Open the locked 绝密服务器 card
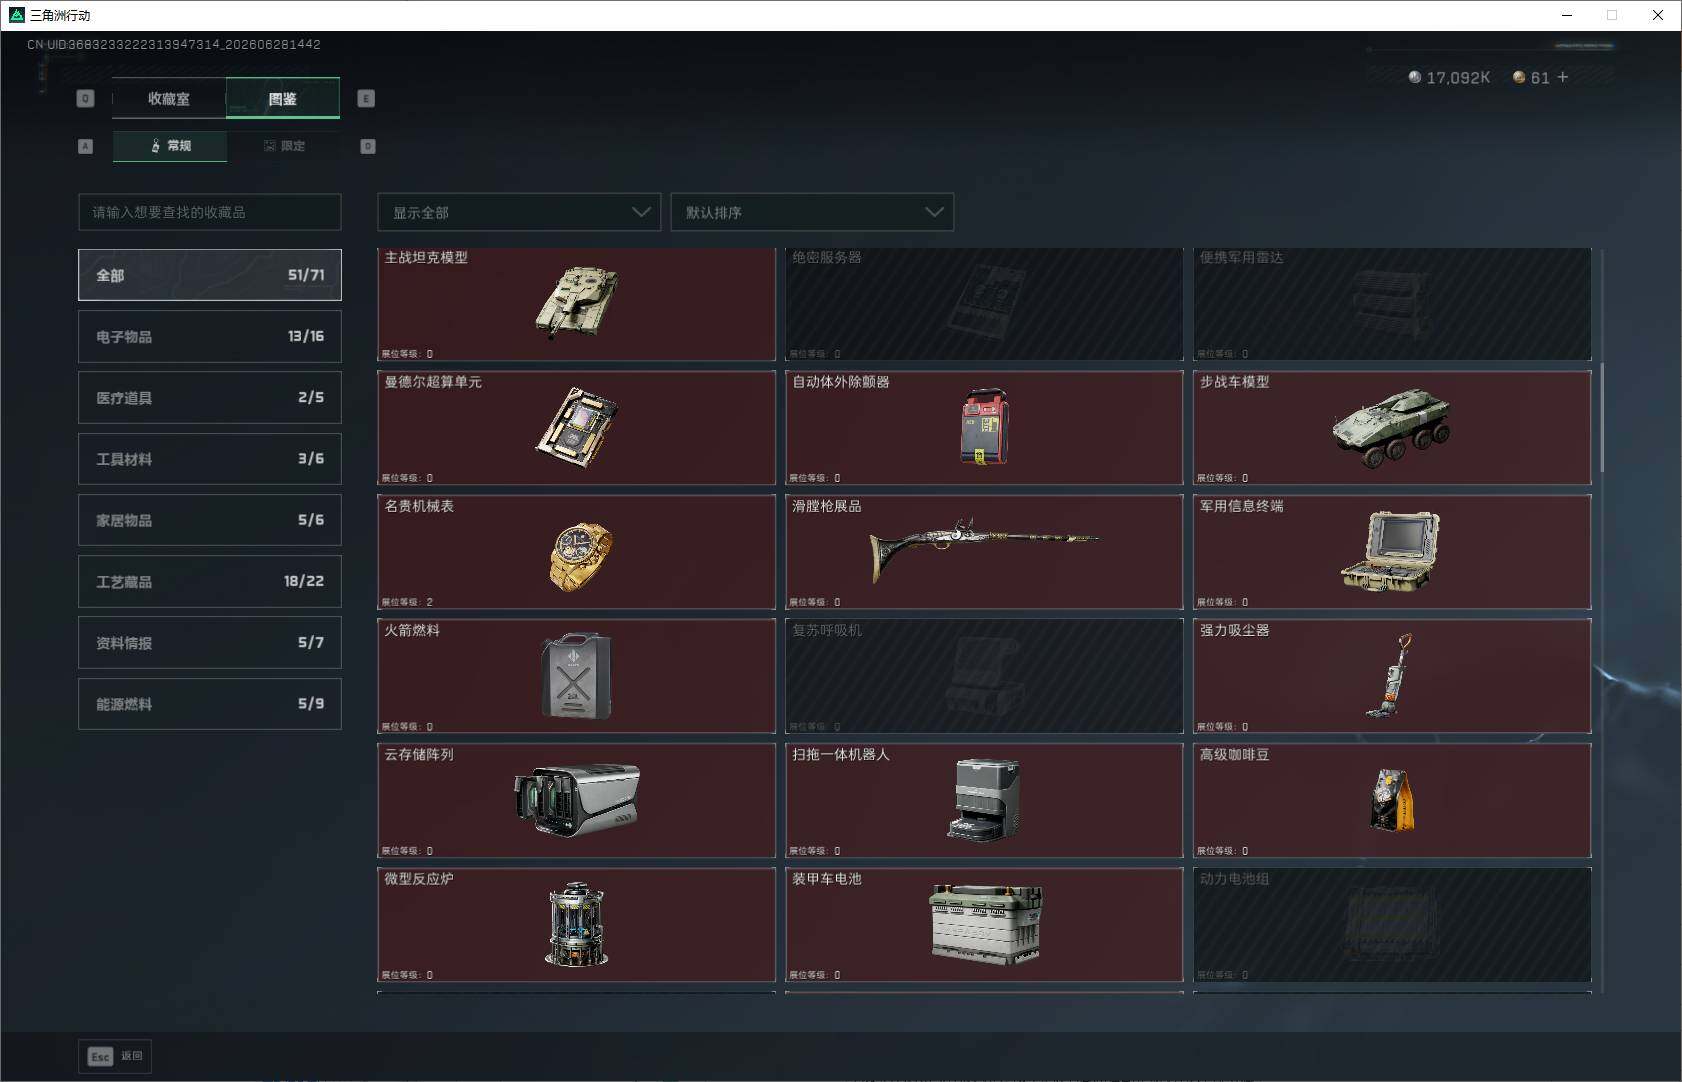The image size is (1682, 1082). click(x=985, y=304)
